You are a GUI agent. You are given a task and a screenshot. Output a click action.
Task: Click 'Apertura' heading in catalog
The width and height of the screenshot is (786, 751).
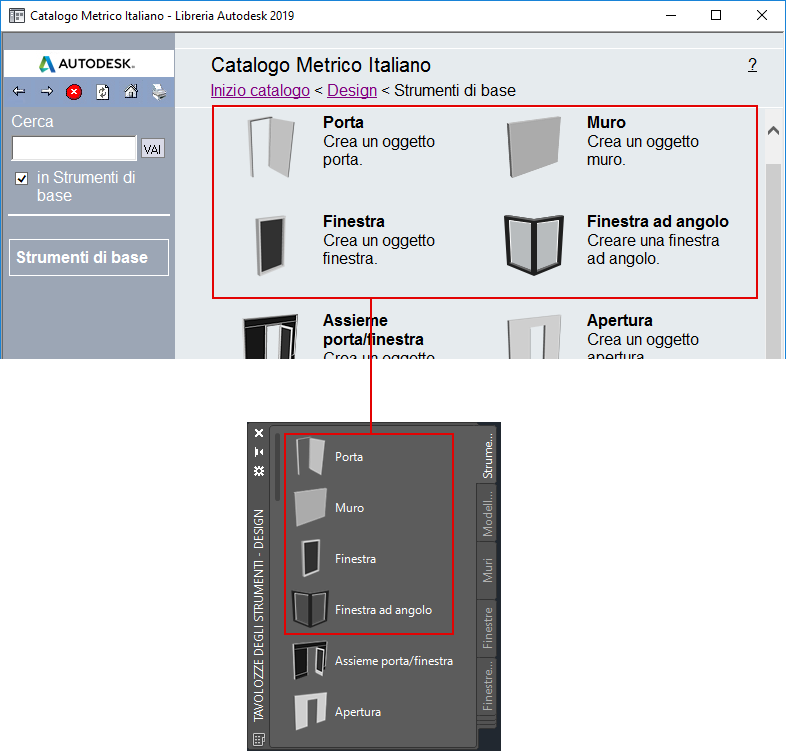pyautogui.click(x=620, y=320)
